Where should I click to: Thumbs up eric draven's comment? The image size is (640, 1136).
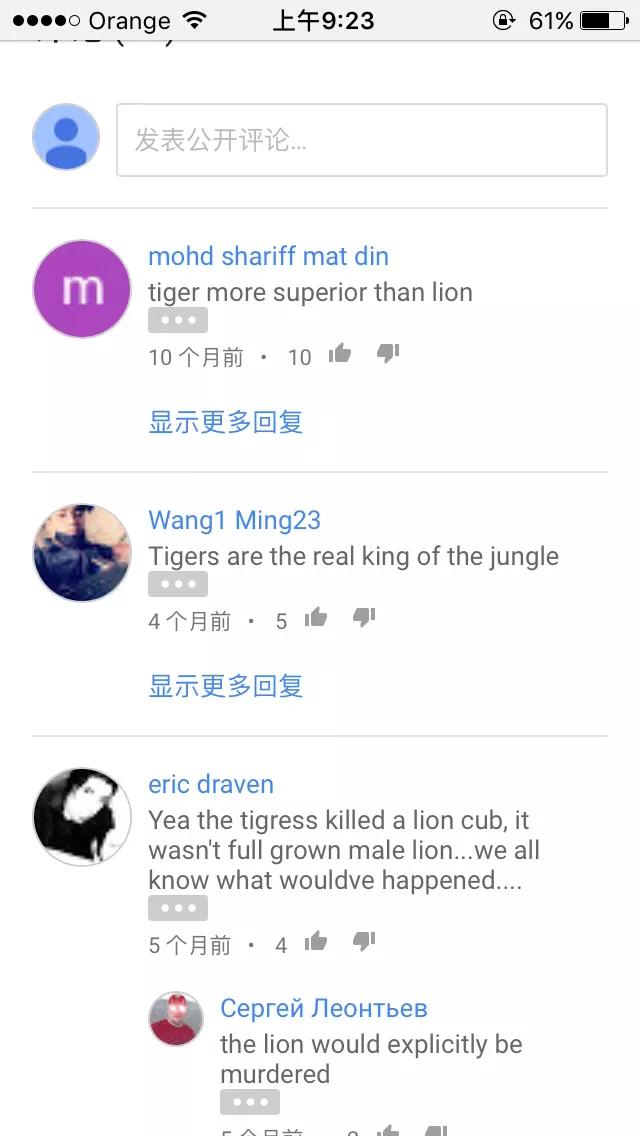pyautogui.click(x=316, y=942)
